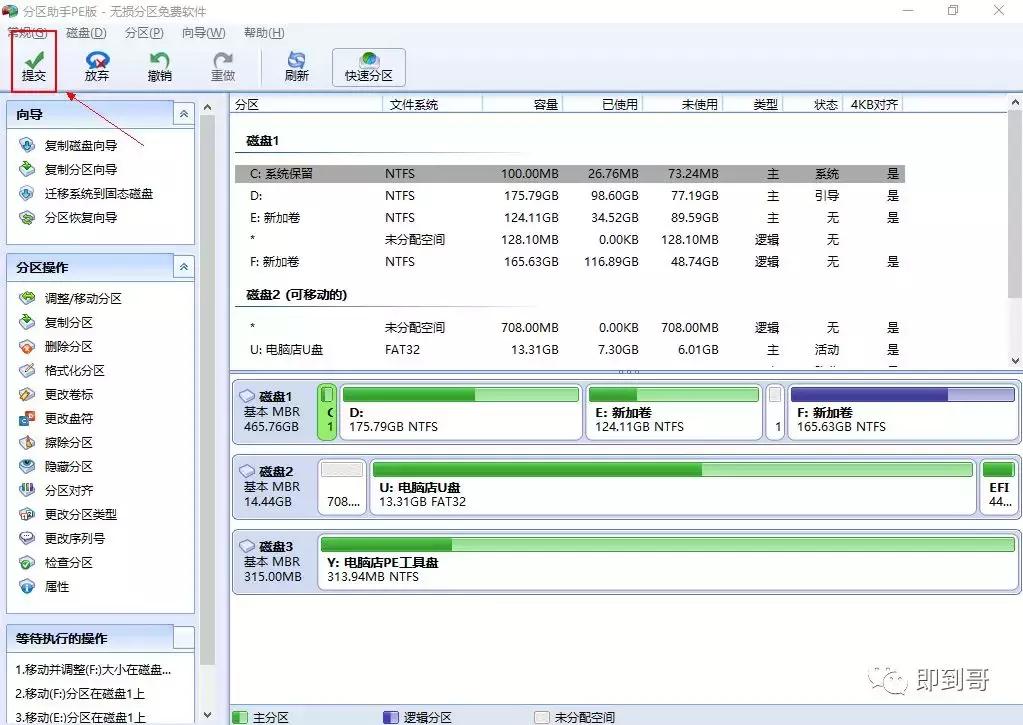
Task: Collapse the 分区操作 panel
Action: tap(183, 267)
